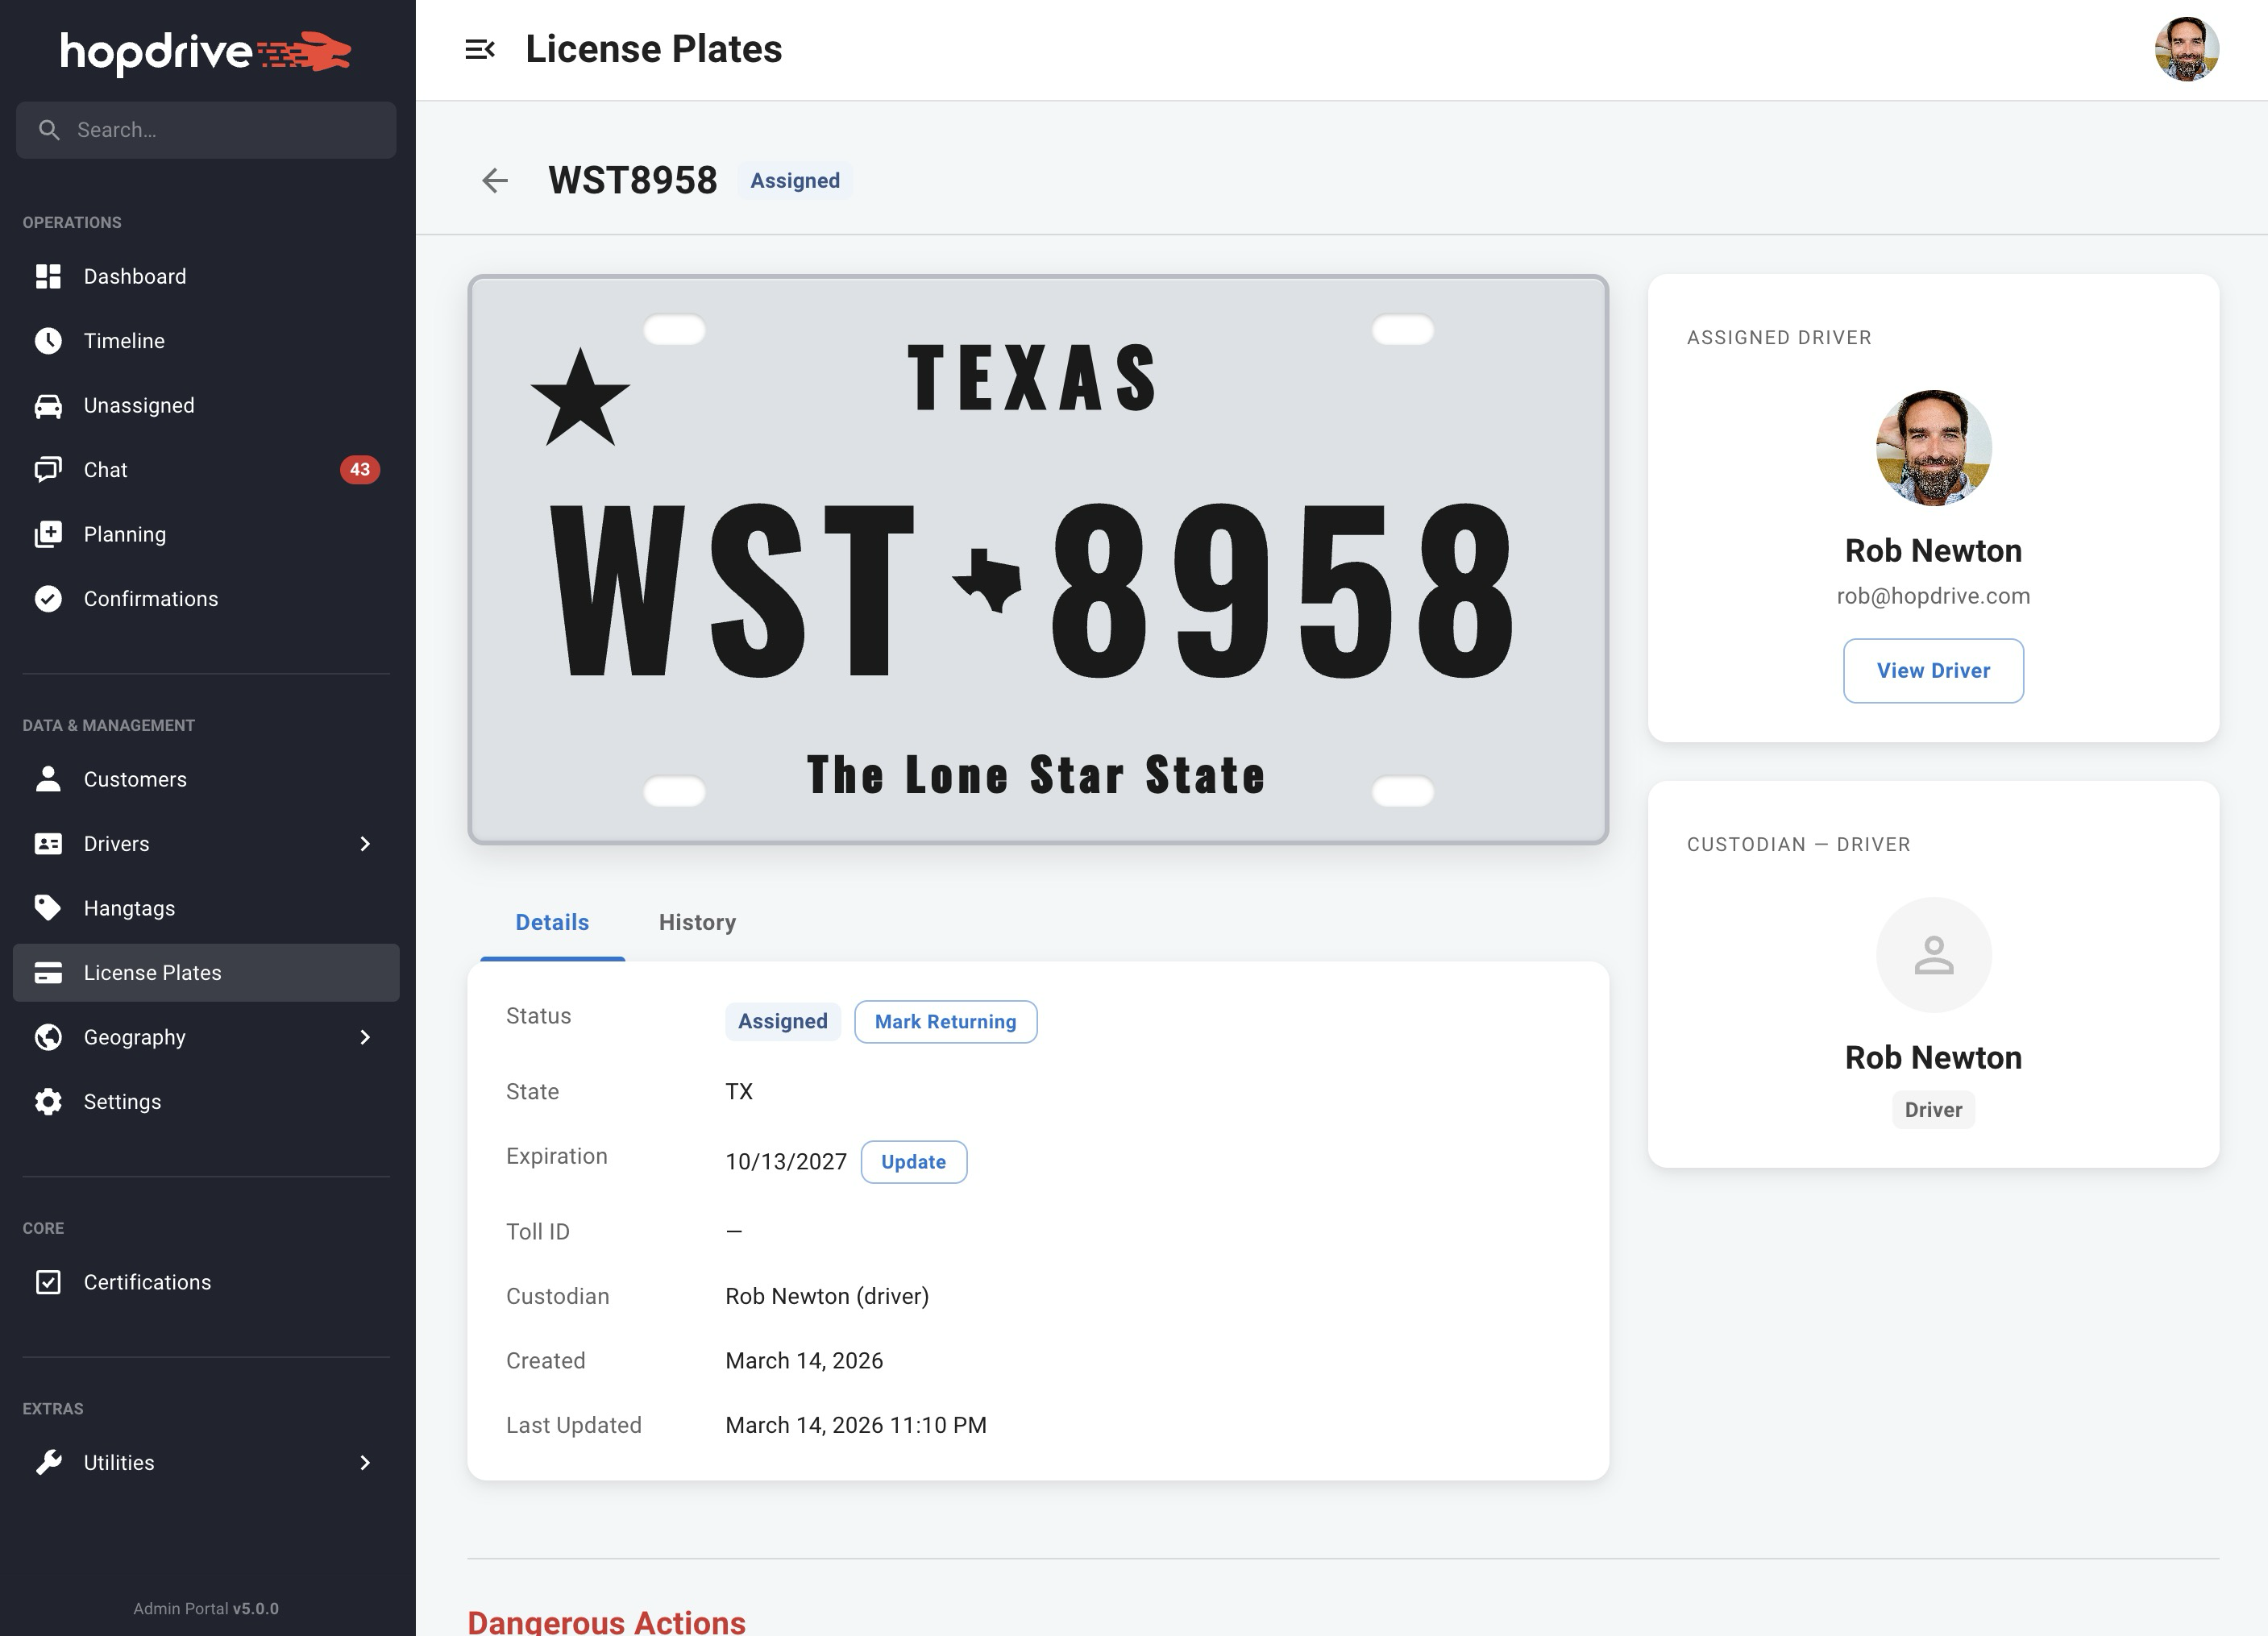Click View Driver for Rob Newton
Screen dimensions: 2268x1636
click(1933, 670)
